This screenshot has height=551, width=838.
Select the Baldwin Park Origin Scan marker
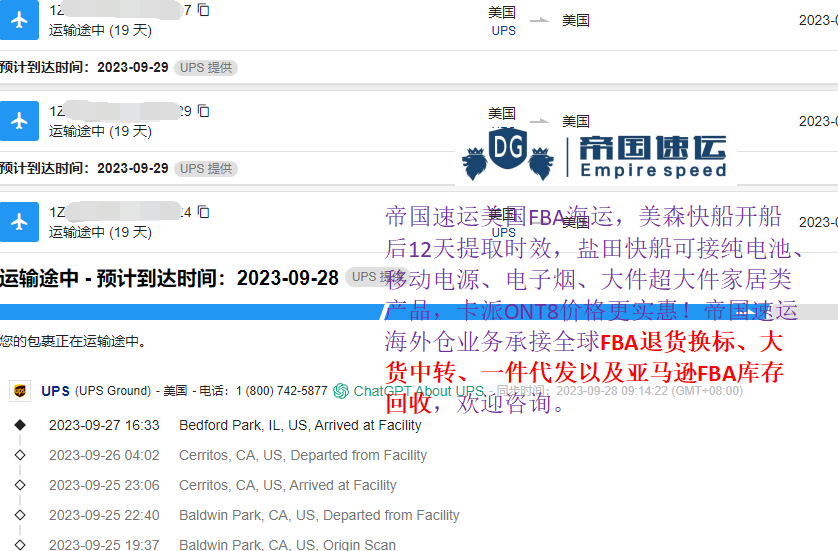[20, 545]
